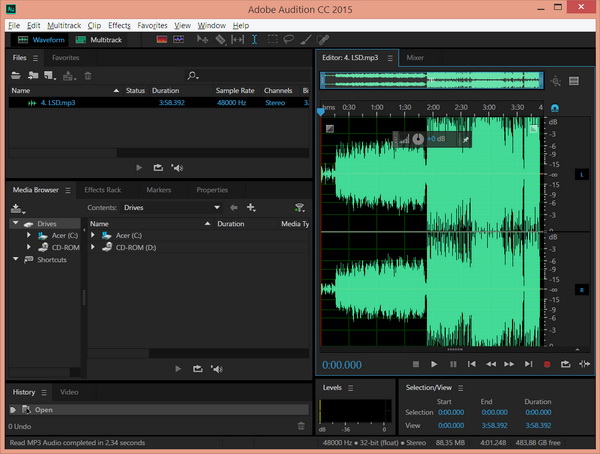Switch to Waveform editor view
The image size is (600, 454).
41,40
